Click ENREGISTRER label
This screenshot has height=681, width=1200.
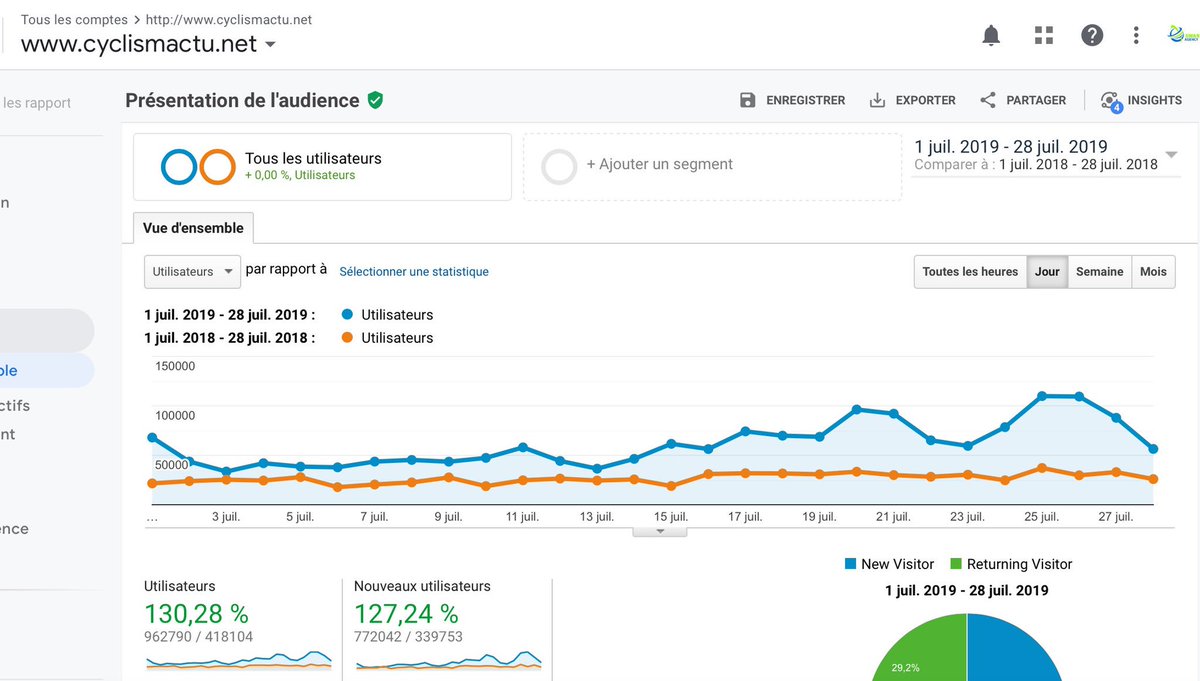click(805, 100)
